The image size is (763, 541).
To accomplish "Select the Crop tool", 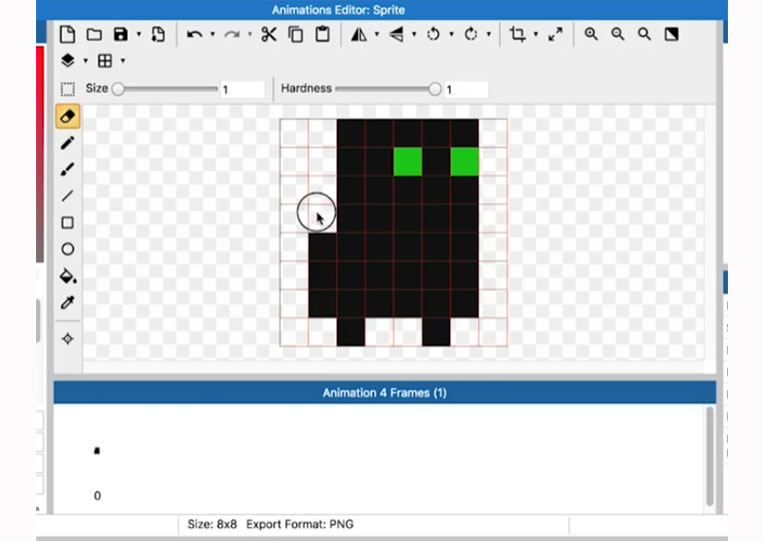I will (x=517, y=35).
